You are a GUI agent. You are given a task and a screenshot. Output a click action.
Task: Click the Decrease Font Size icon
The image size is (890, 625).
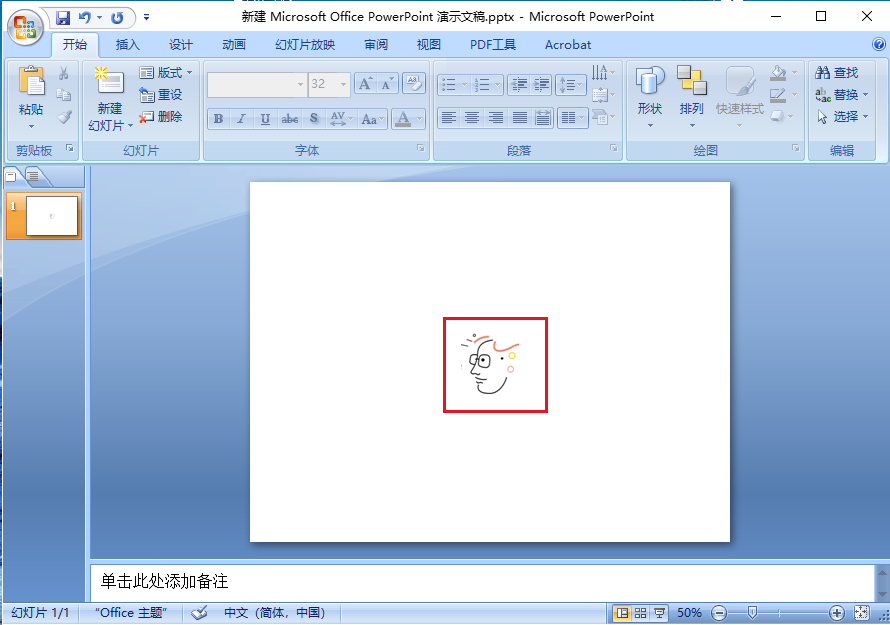coord(388,85)
